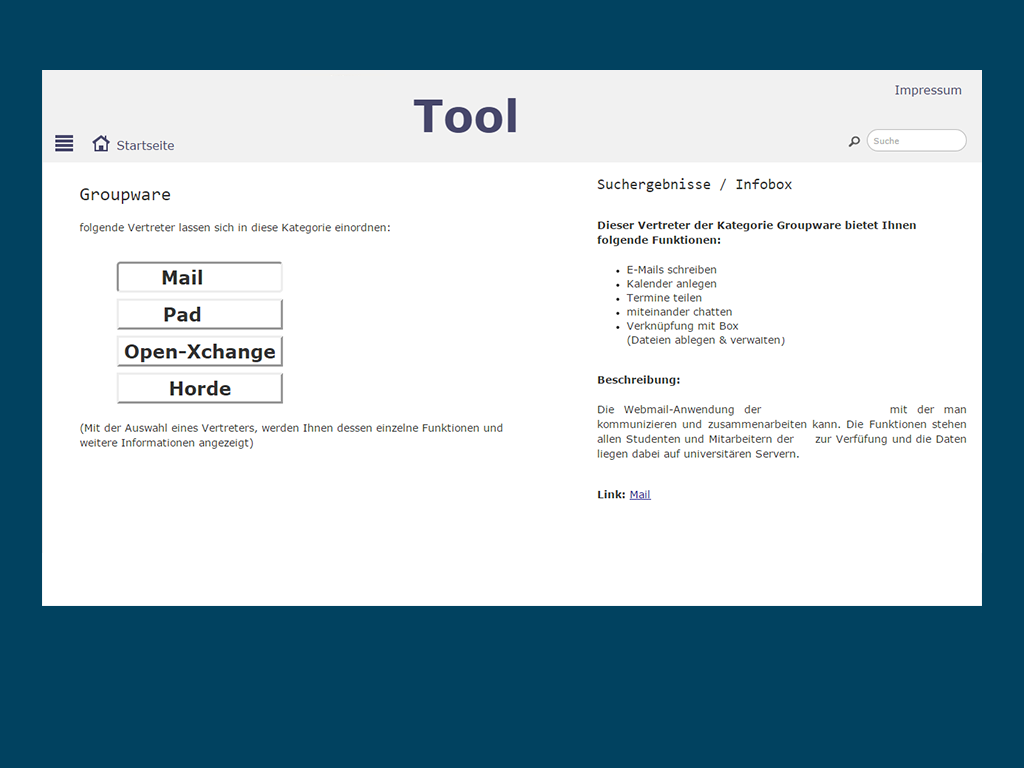Click the Tool page title
Viewport: 1024px width, 768px height.
point(466,116)
